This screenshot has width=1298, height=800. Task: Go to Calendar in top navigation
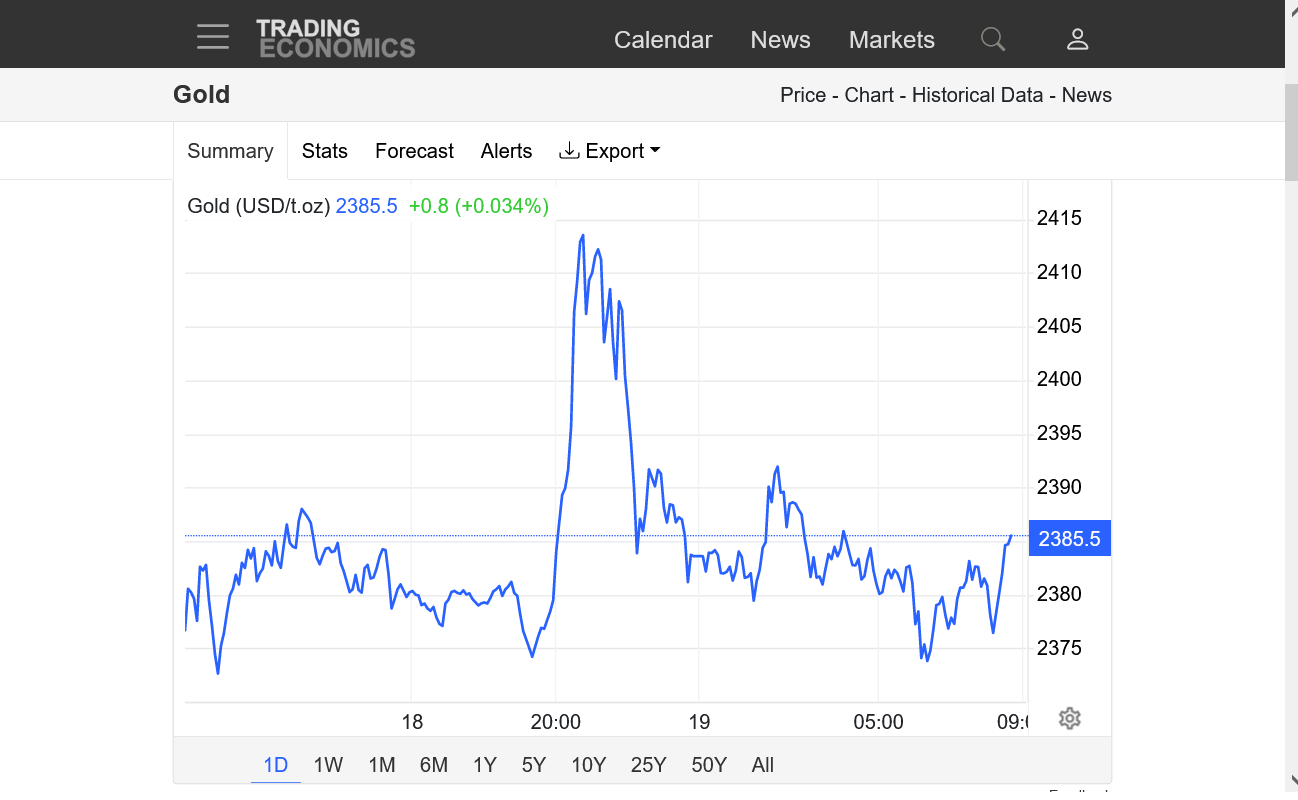[x=663, y=40]
